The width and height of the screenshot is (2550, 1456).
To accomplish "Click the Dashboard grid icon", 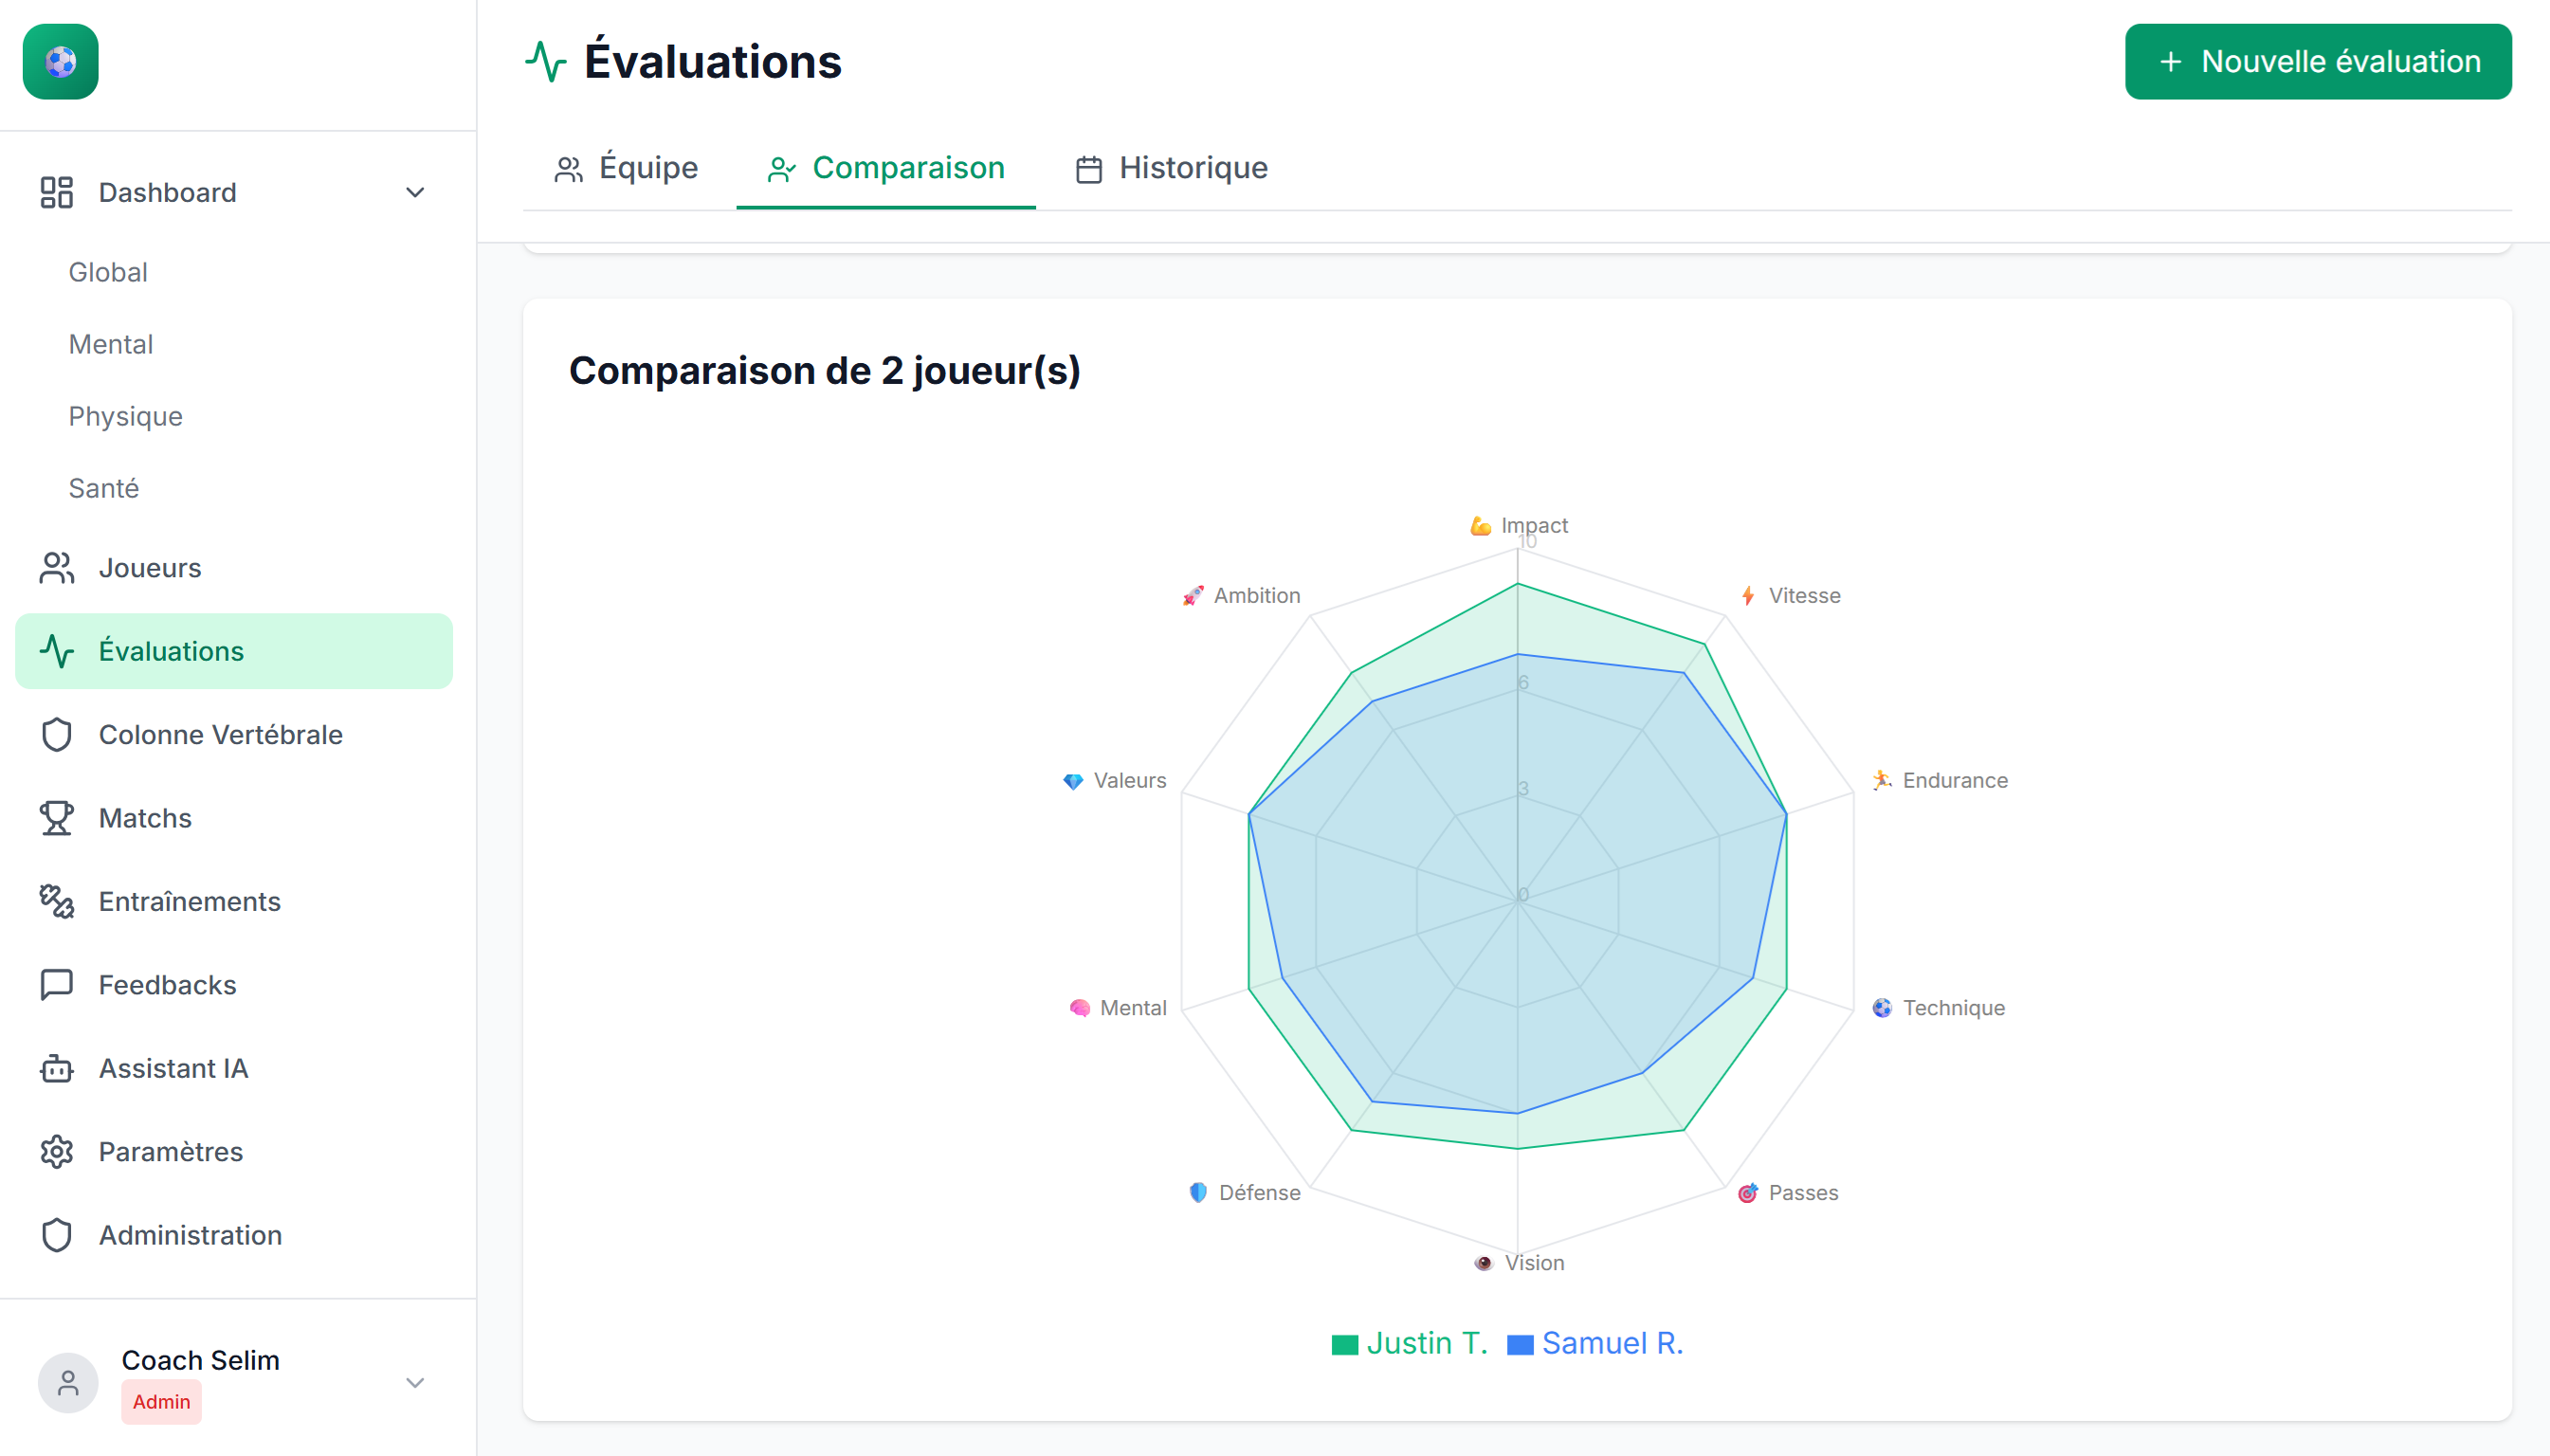I will (x=56, y=192).
